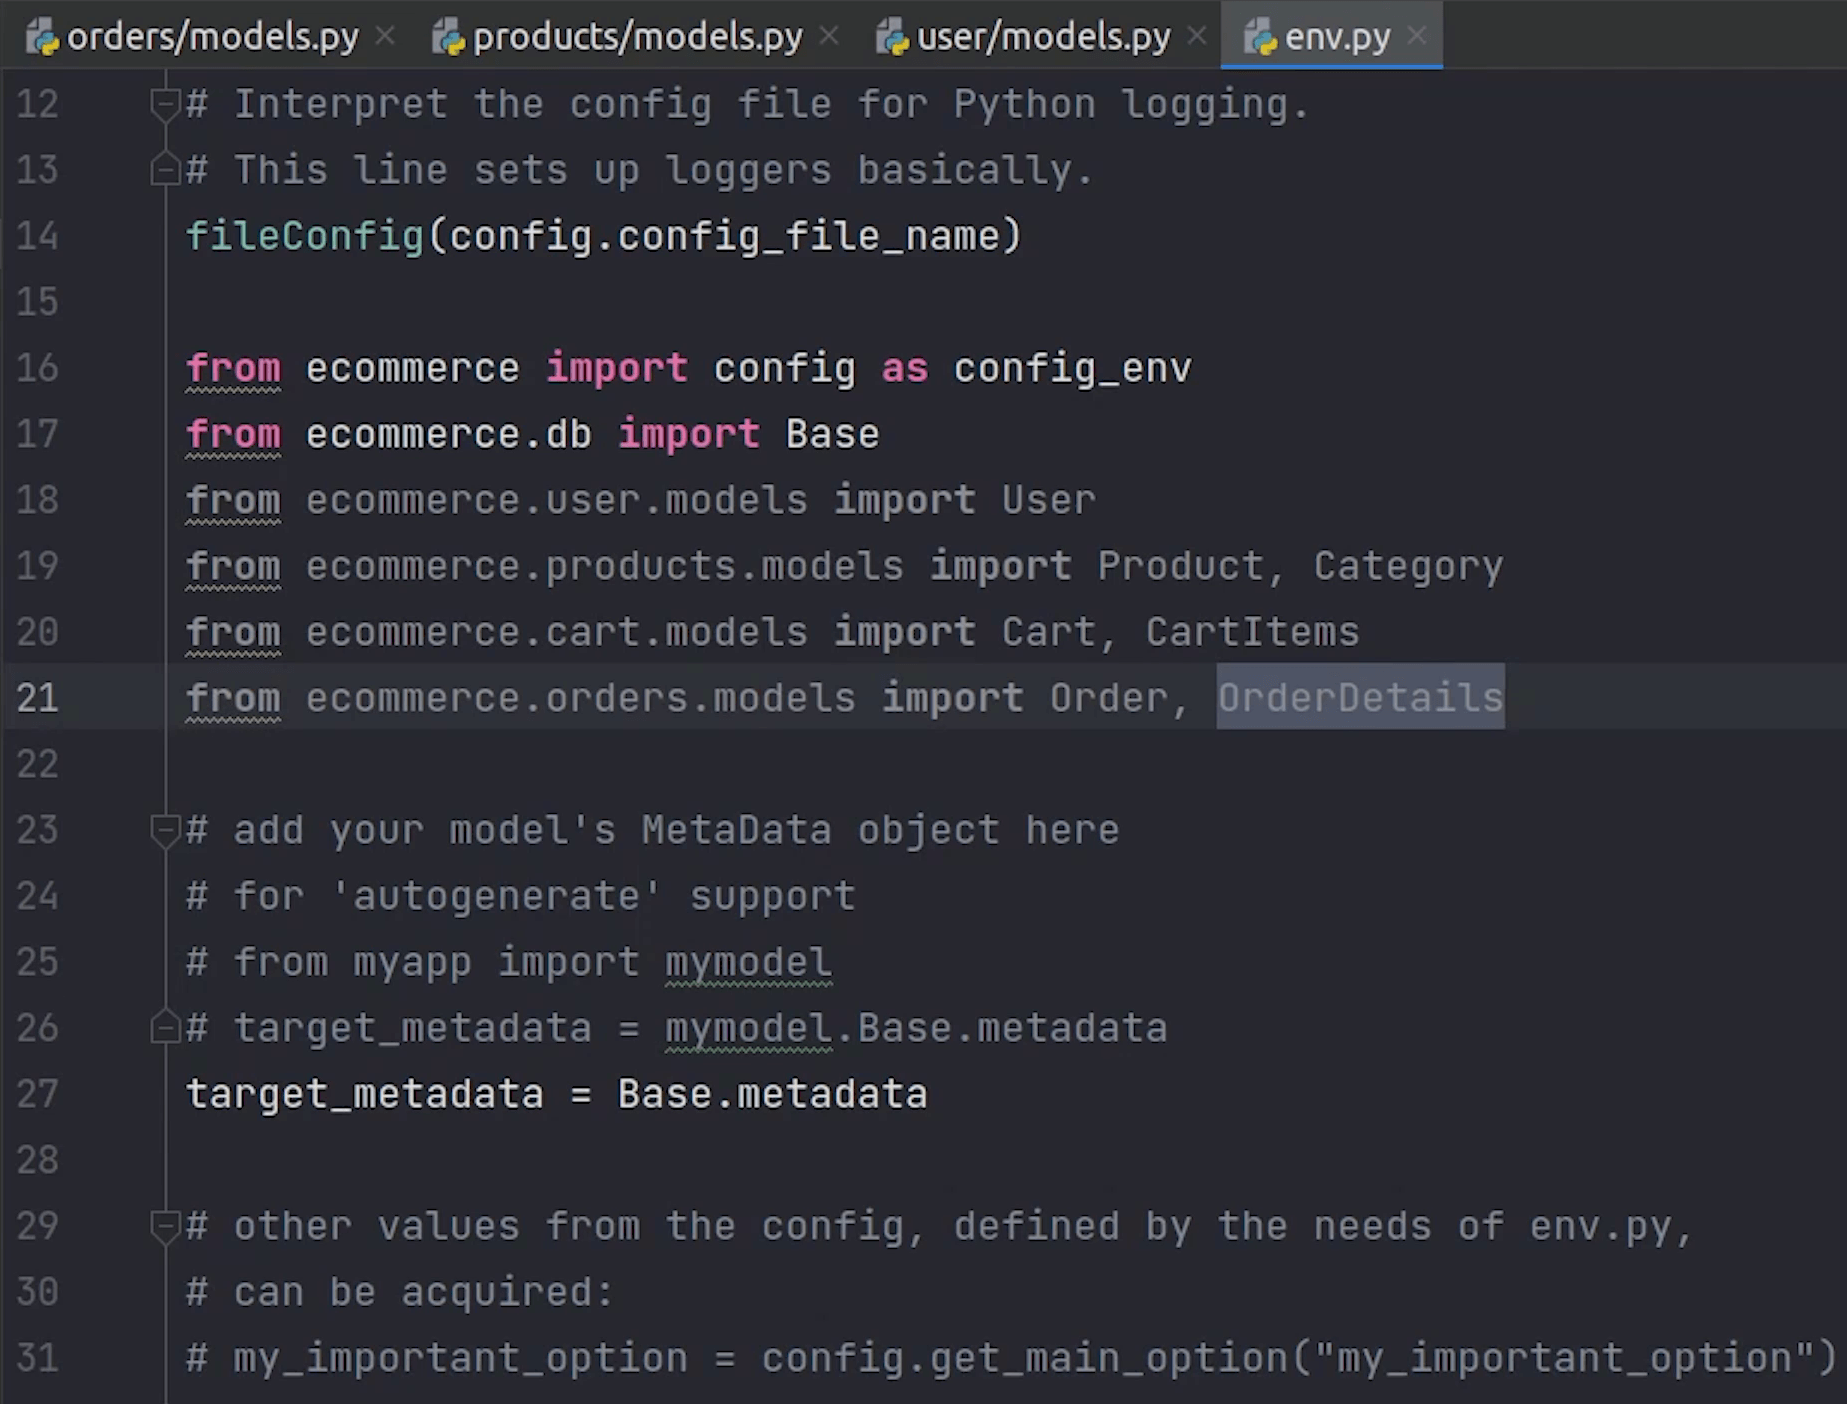Collapse comment block starting at line 29

click(164, 1226)
